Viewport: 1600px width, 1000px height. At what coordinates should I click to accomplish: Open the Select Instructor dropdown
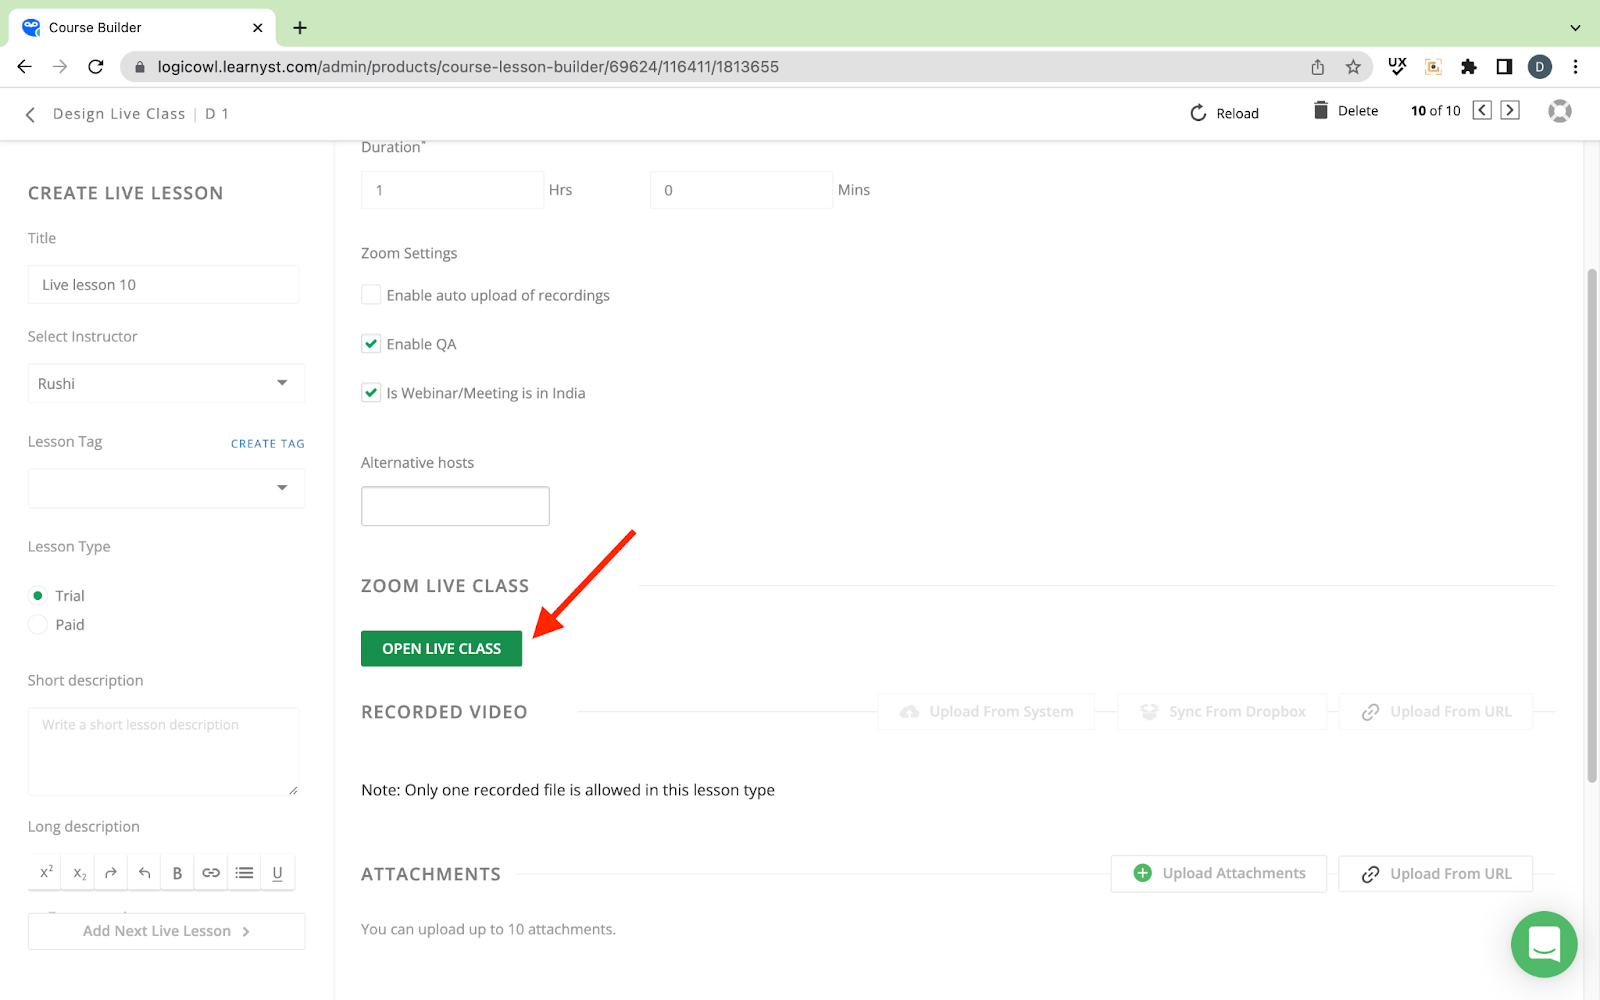(166, 384)
